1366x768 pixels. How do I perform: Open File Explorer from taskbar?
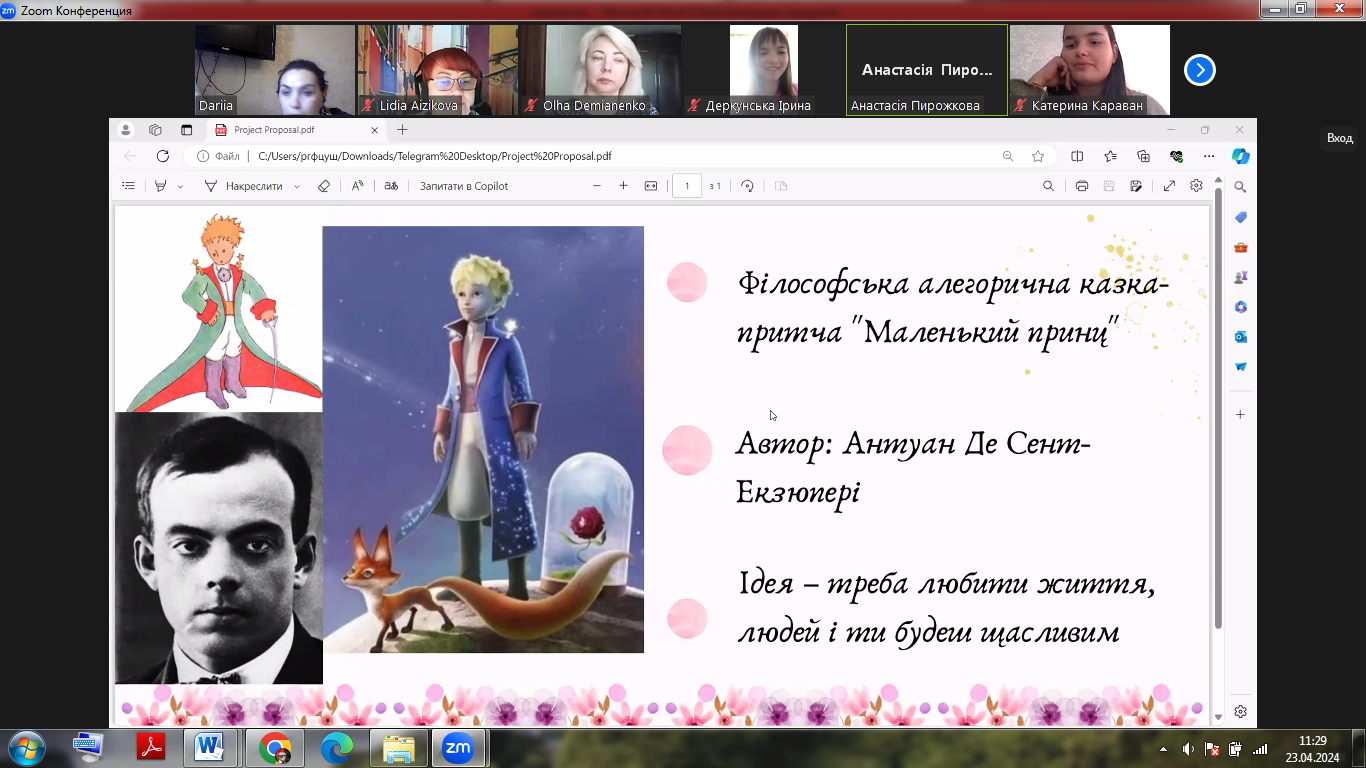399,747
